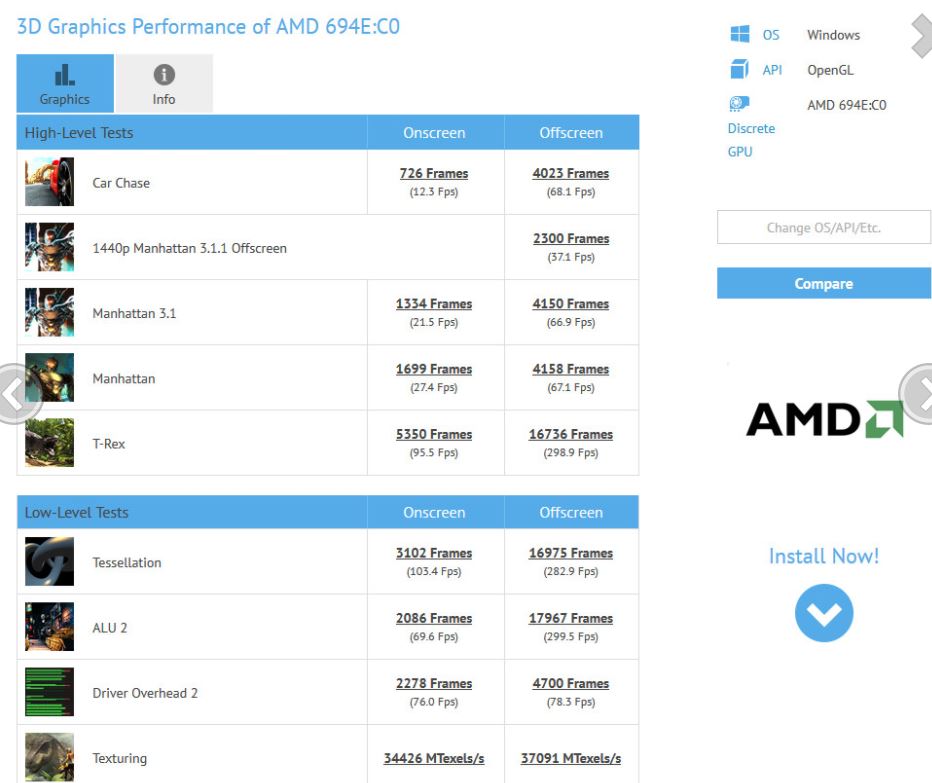
Task: Go to previous device with left arrow
Action: coord(14,394)
